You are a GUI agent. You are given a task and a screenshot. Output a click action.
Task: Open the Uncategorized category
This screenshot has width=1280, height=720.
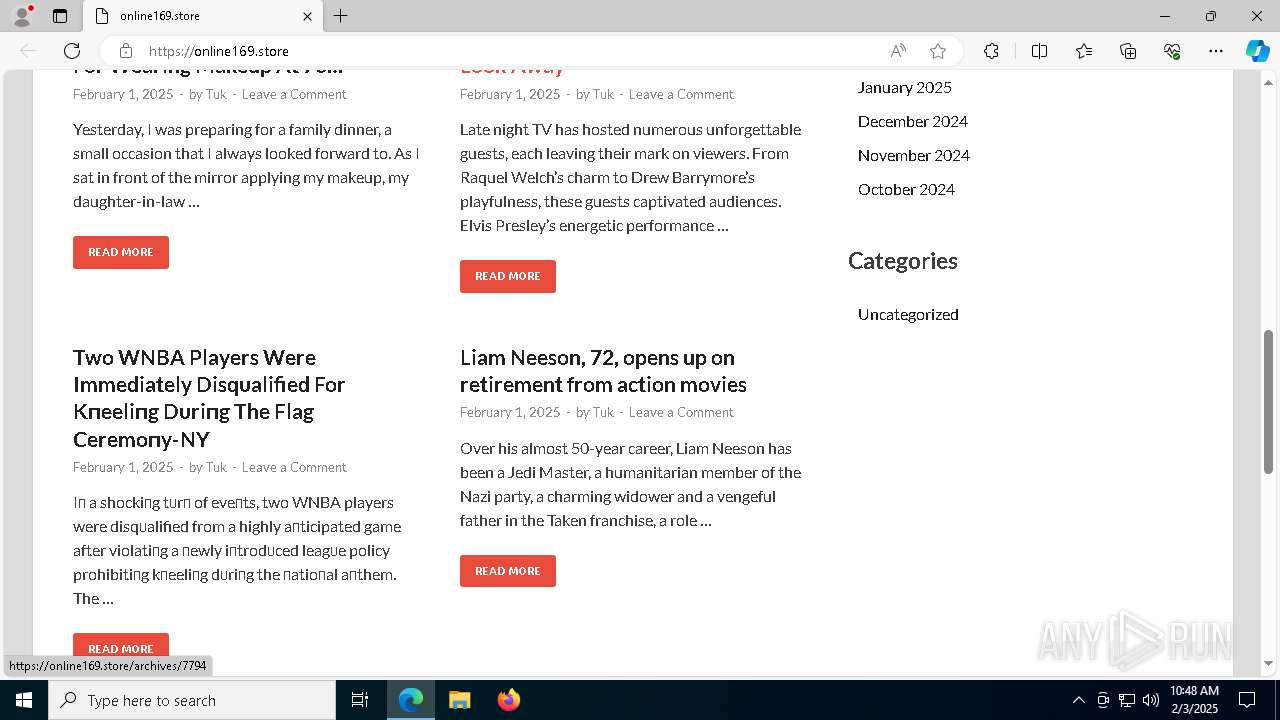(908, 314)
